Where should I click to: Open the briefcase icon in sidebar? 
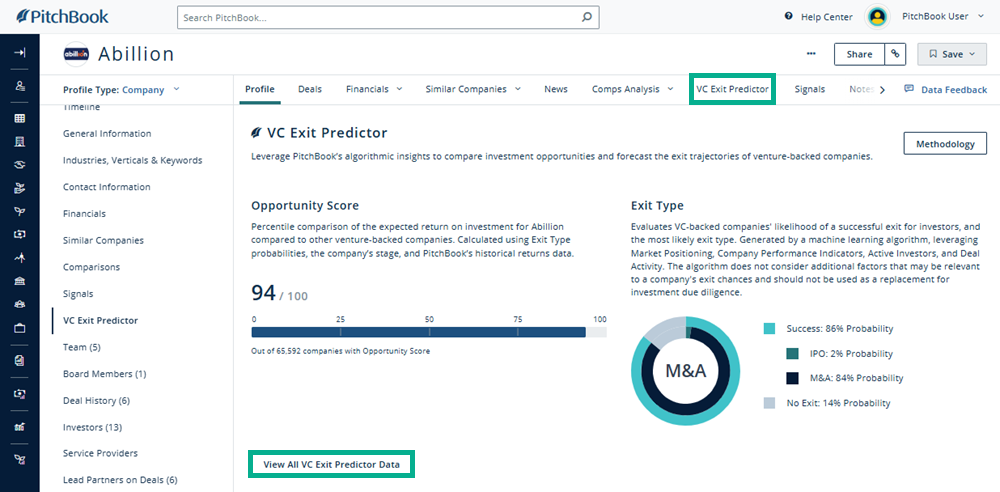tap(19, 328)
